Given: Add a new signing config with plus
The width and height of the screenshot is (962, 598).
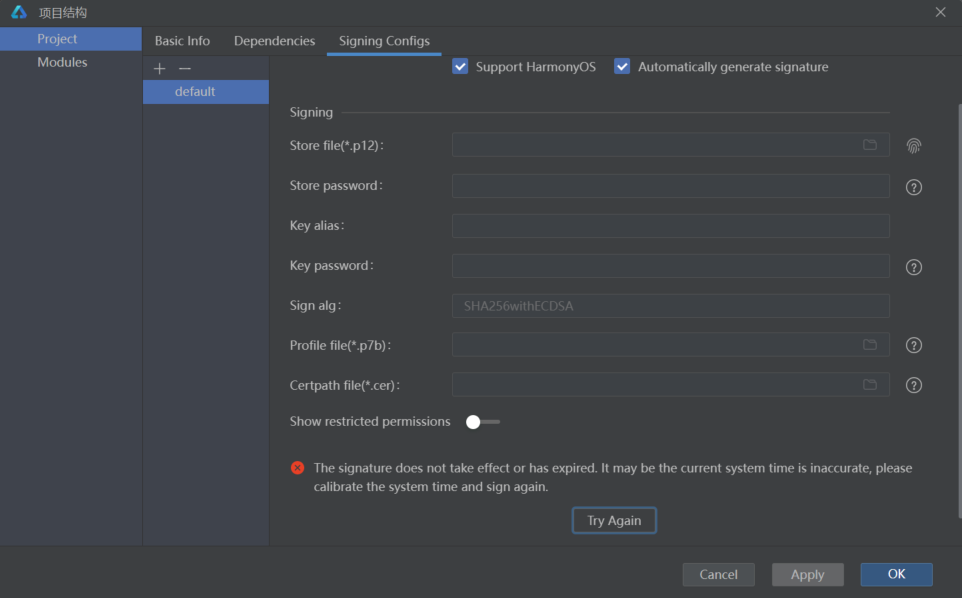Looking at the screenshot, I should (x=159, y=68).
